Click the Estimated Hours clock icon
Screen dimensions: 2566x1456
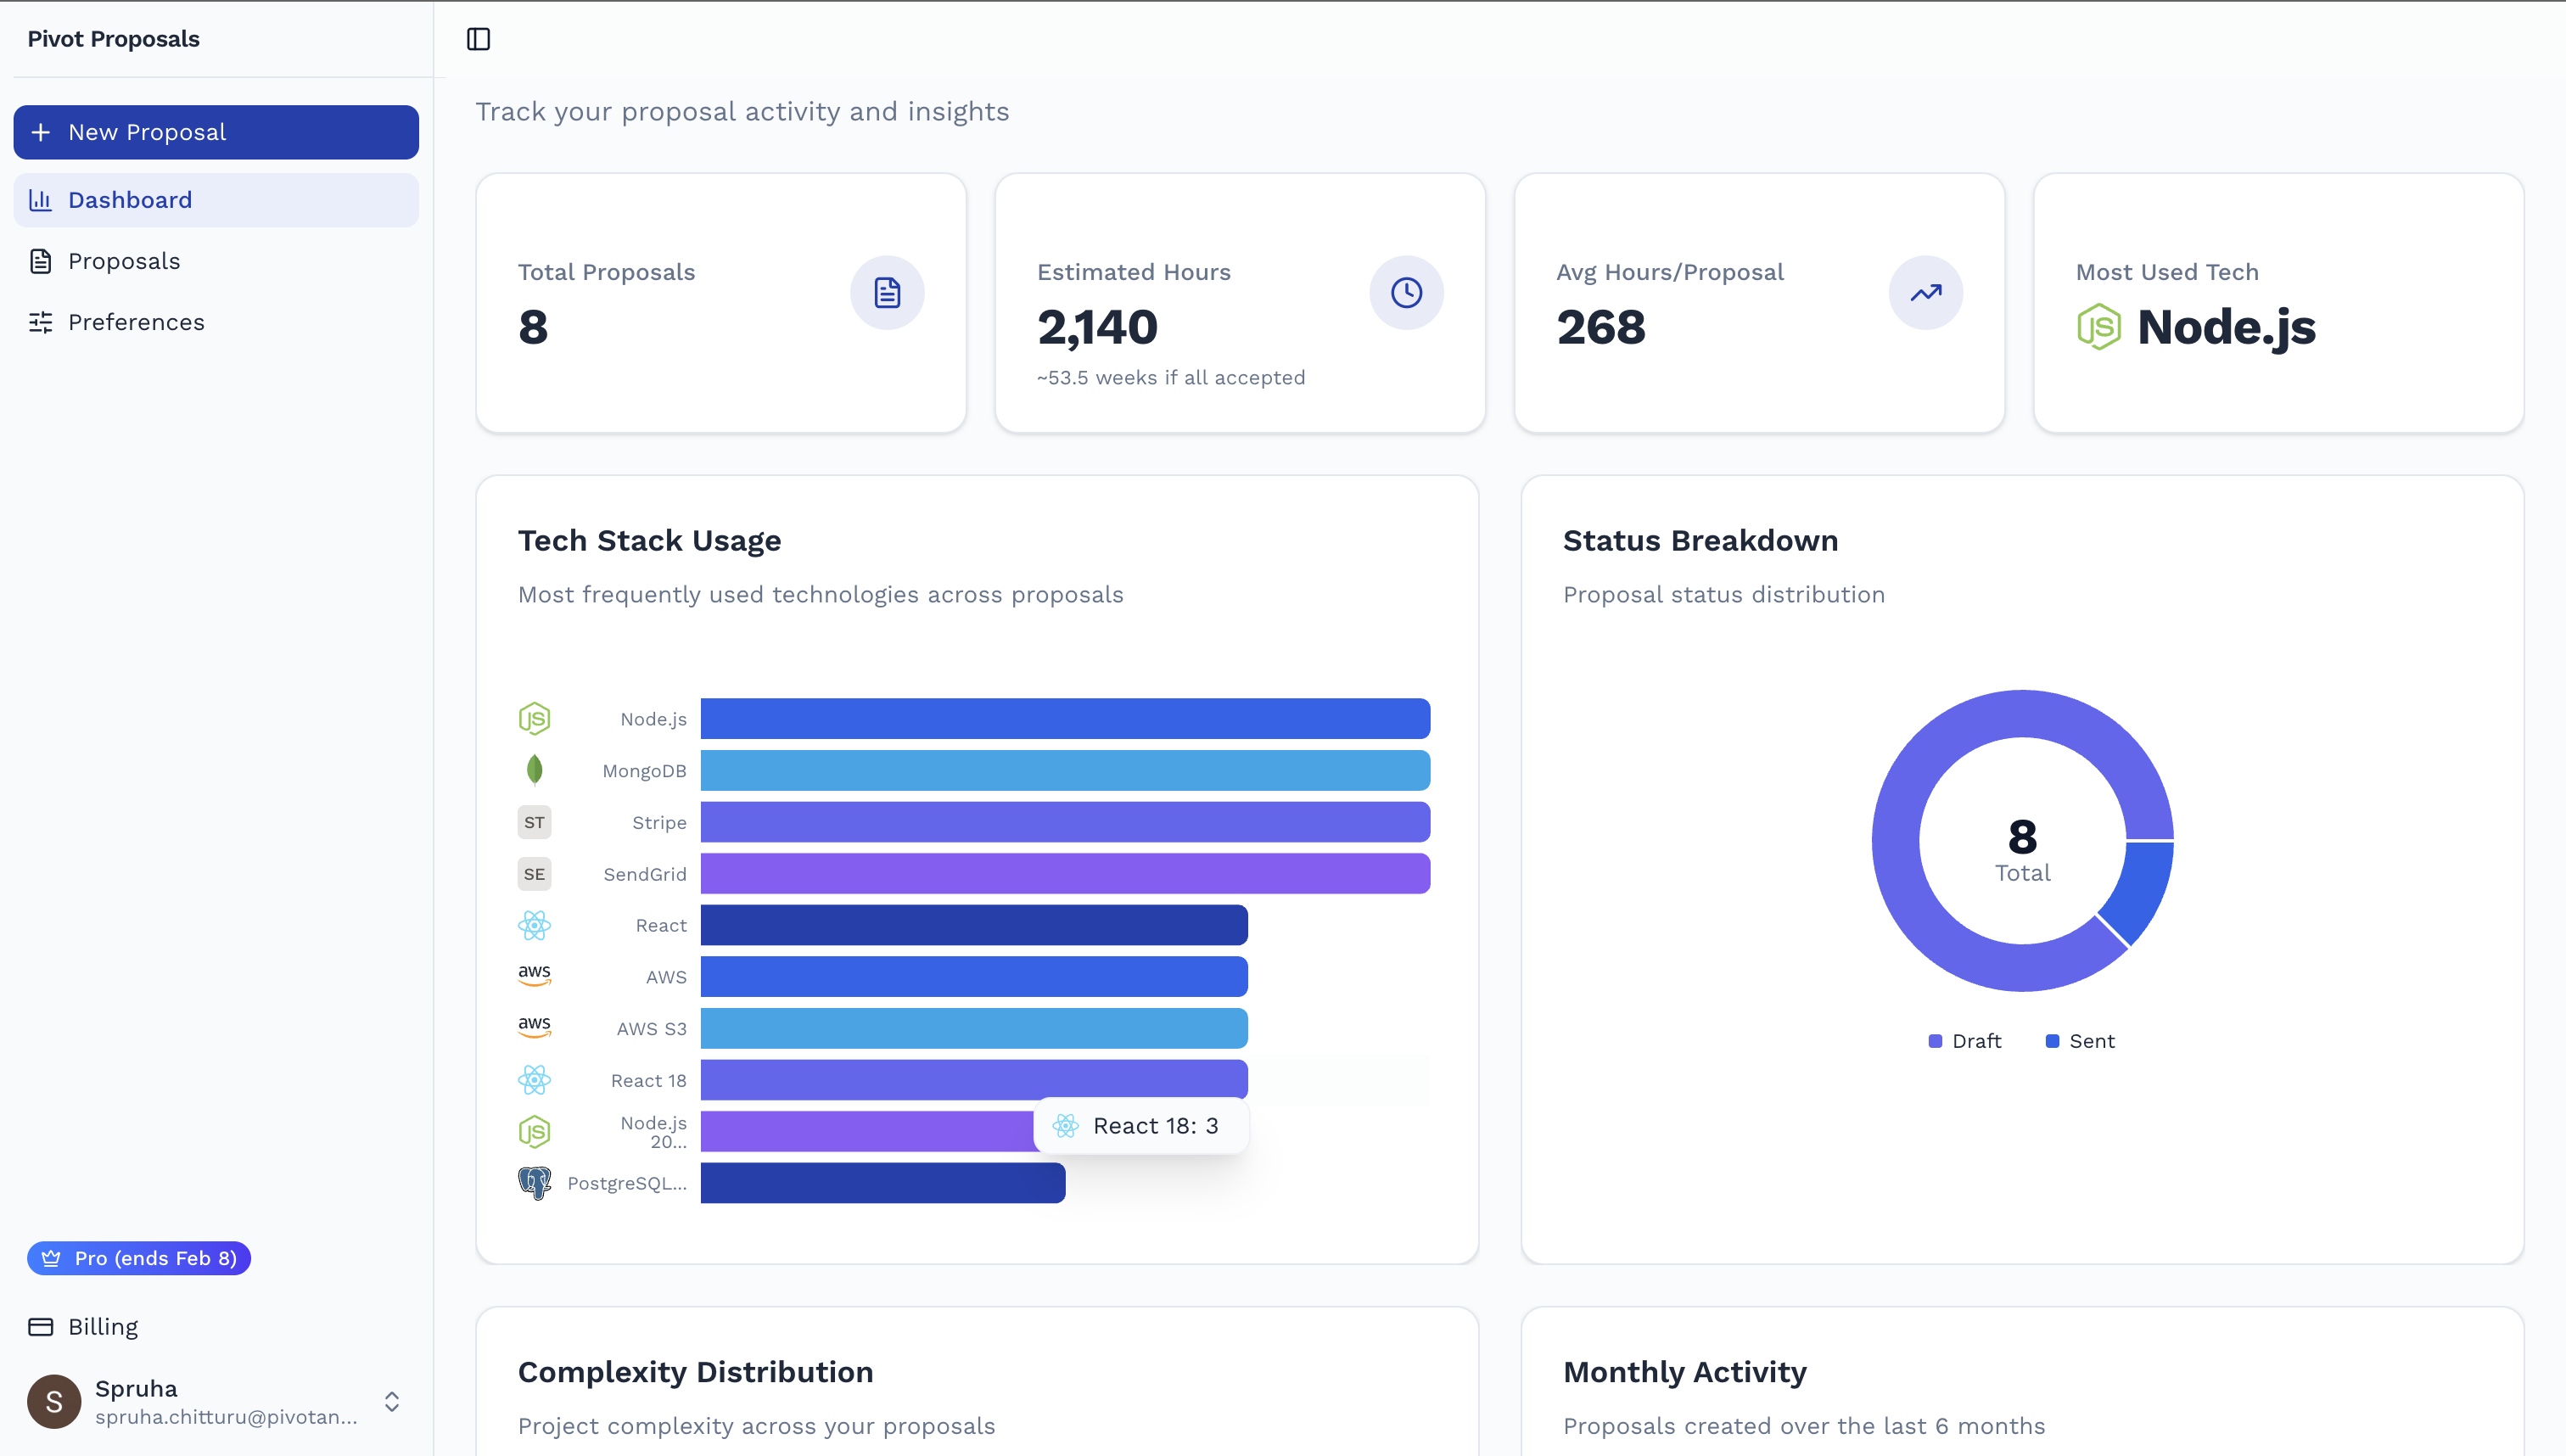point(1406,293)
